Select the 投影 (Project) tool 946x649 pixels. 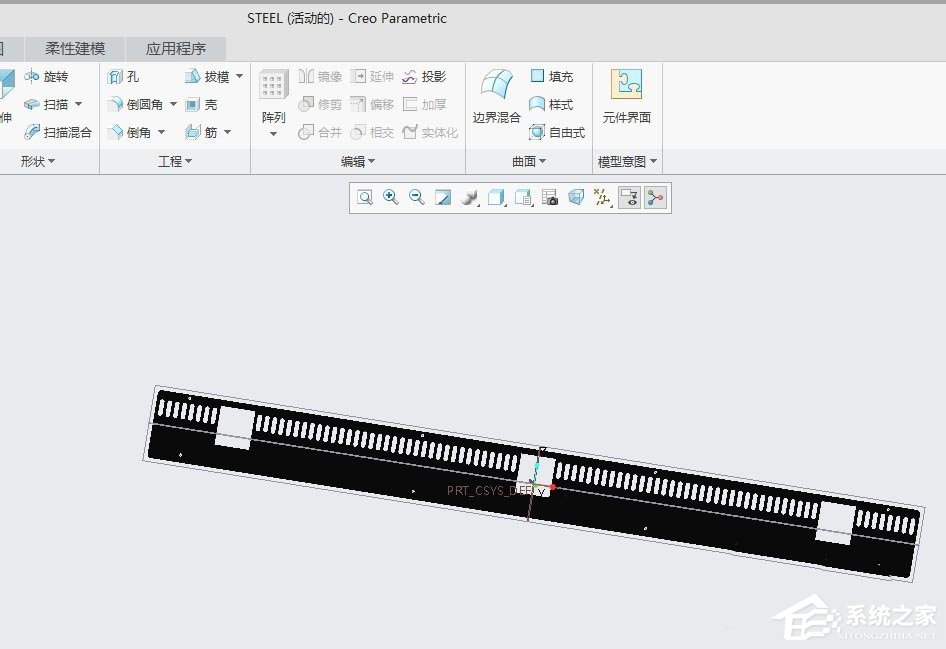click(428, 75)
